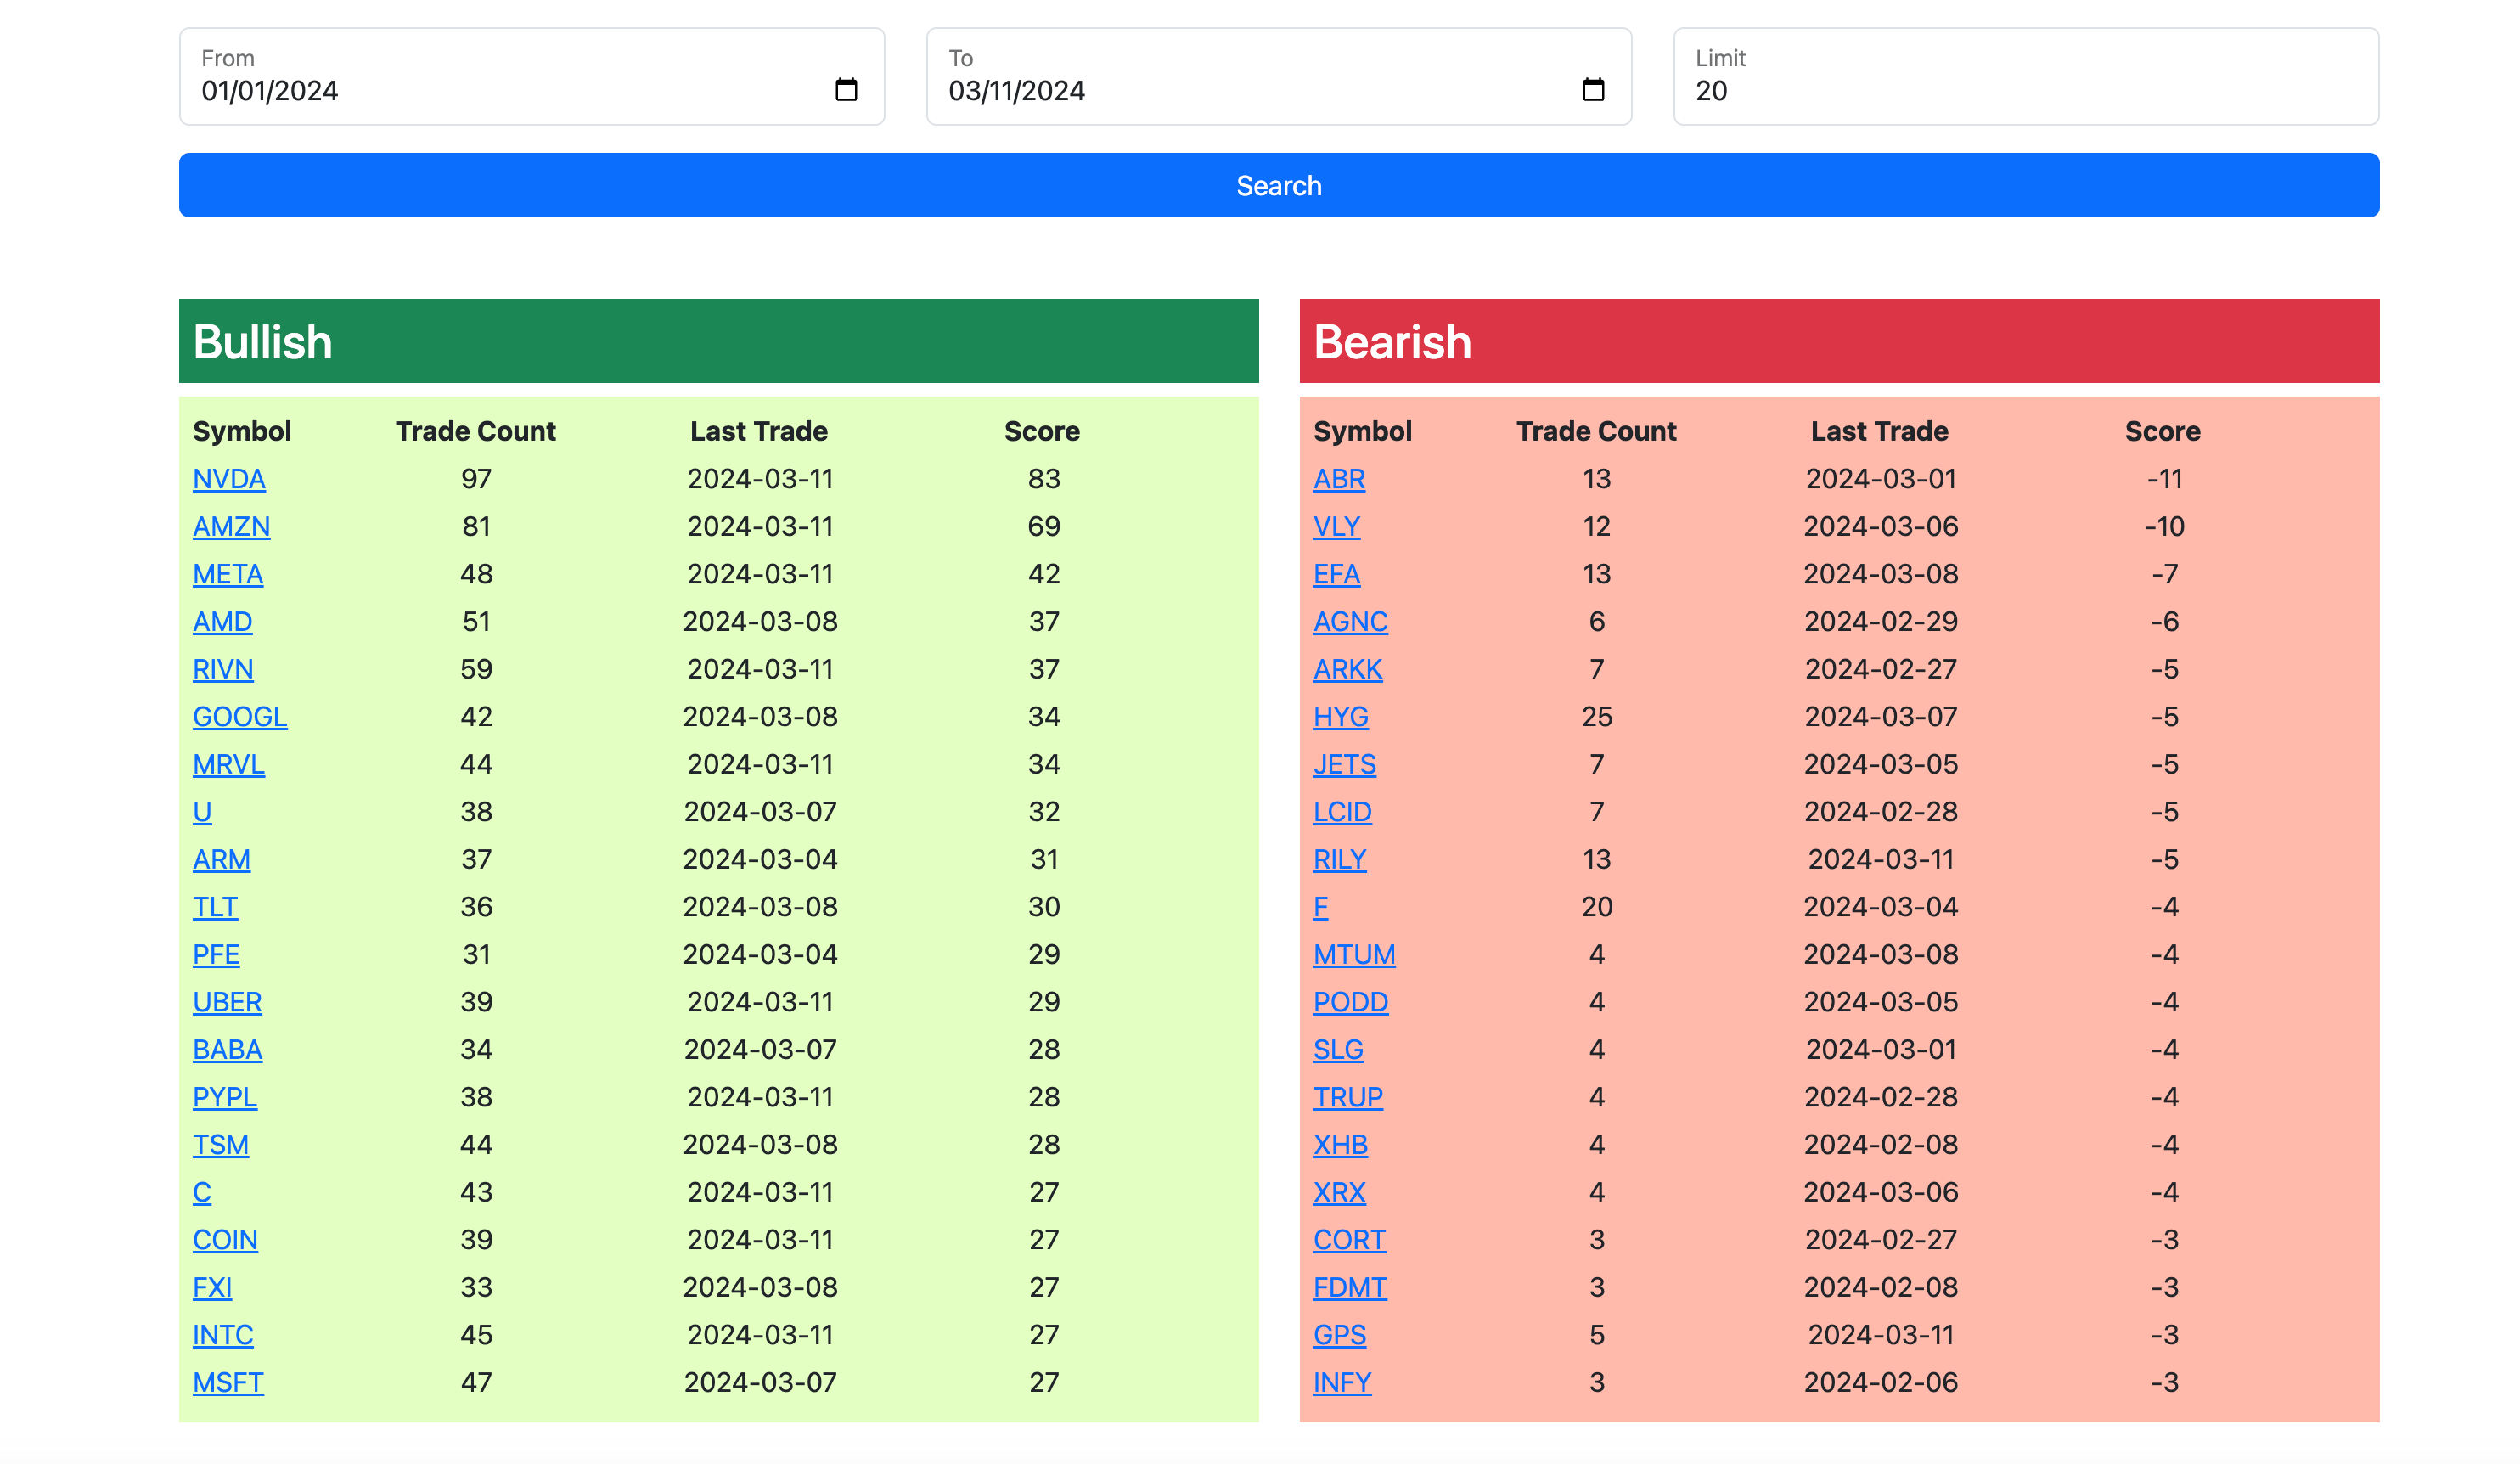The width and height of the screenshot is (2520, 1464).
Task: Follow the GOOGL ticker link
Action: coord(240,717)
